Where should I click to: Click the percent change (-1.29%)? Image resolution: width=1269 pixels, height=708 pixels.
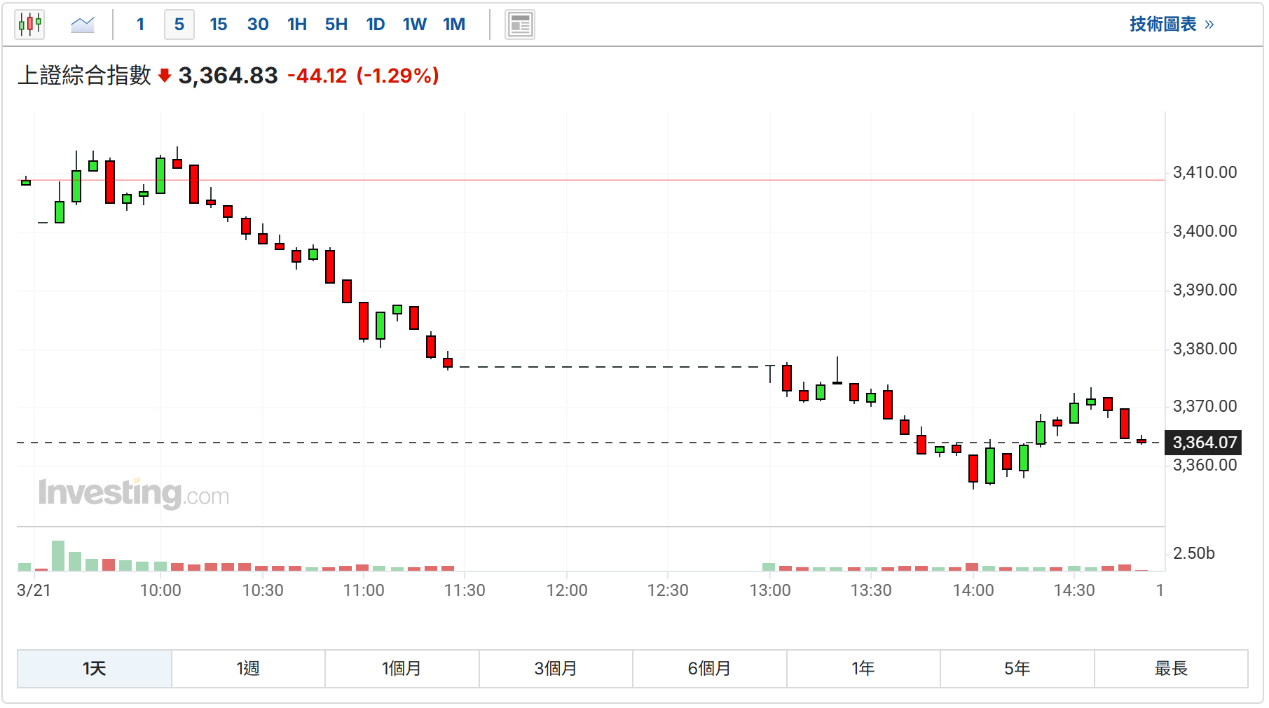(x=398, y=76)
